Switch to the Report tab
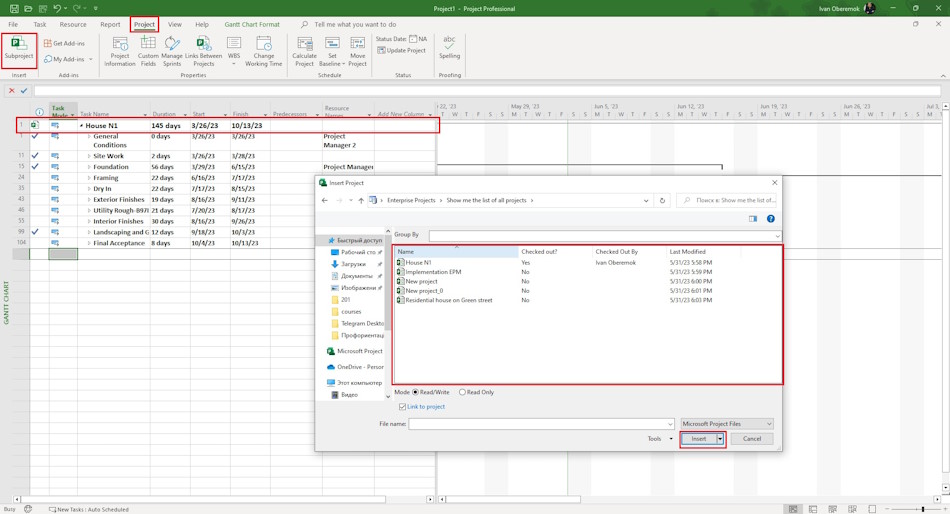 click(110, 25)
